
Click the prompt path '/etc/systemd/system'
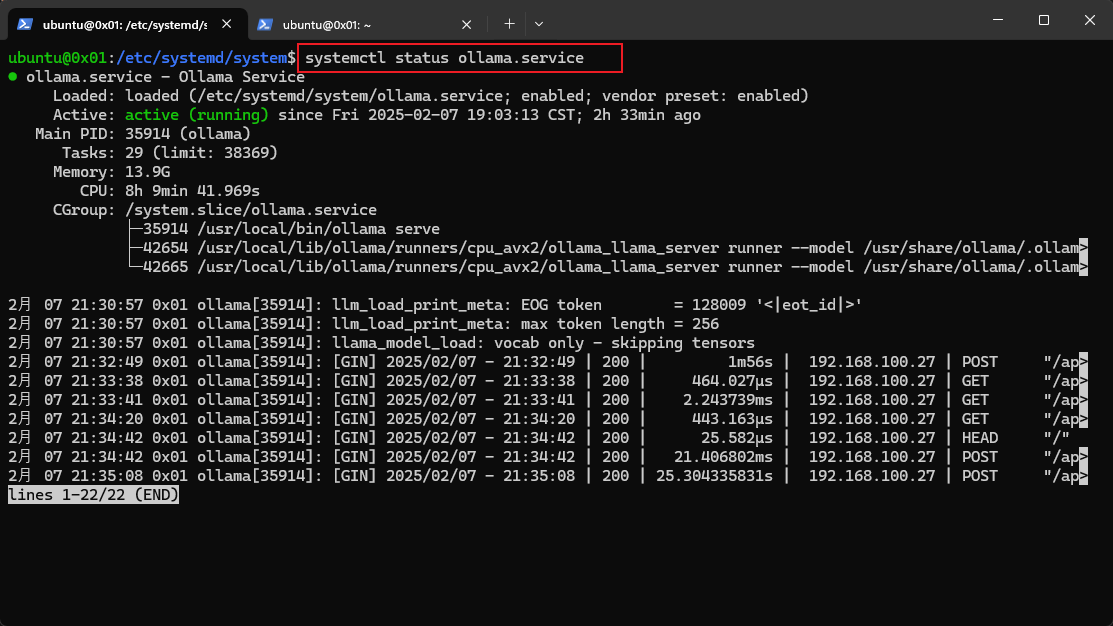[201, 58]
